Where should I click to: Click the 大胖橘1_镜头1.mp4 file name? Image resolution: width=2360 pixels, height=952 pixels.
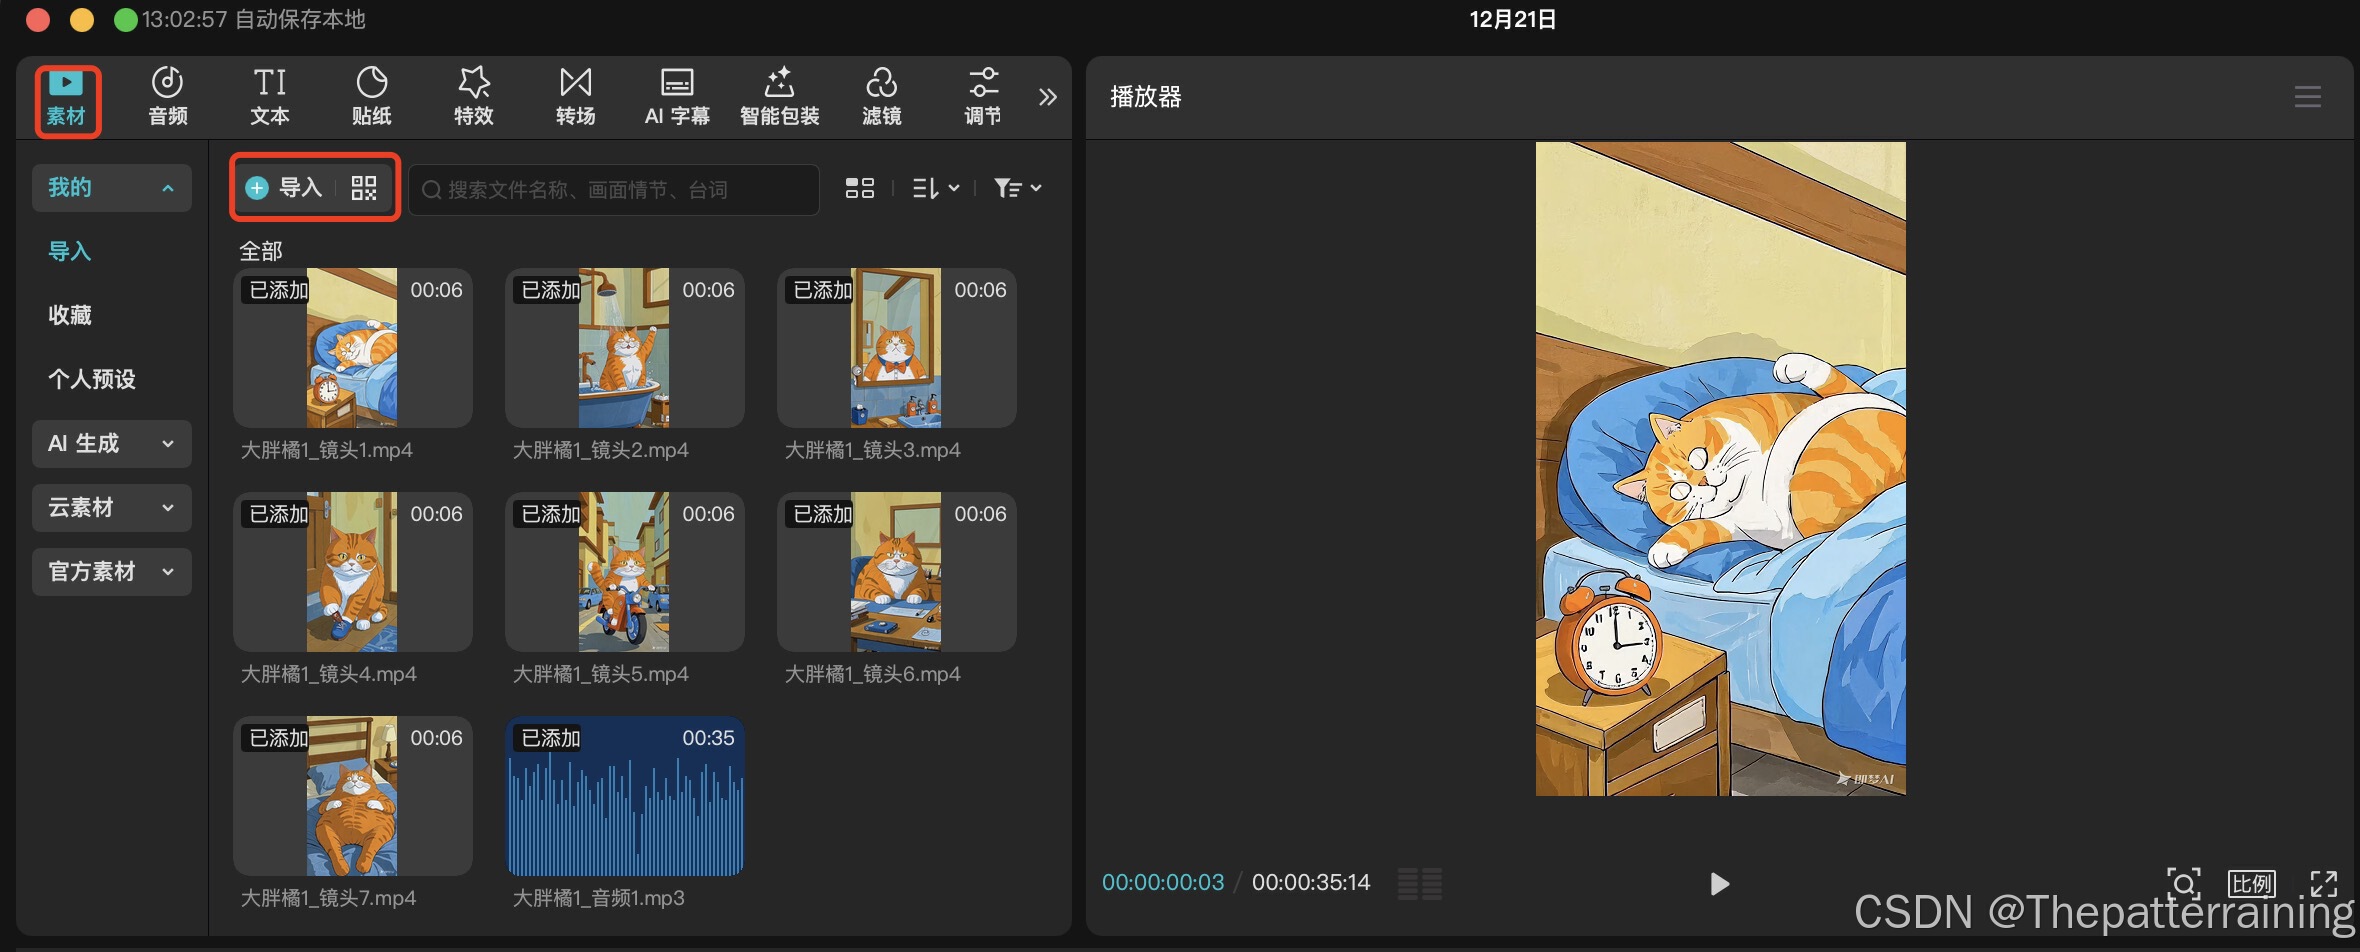[x=327, y=450]
